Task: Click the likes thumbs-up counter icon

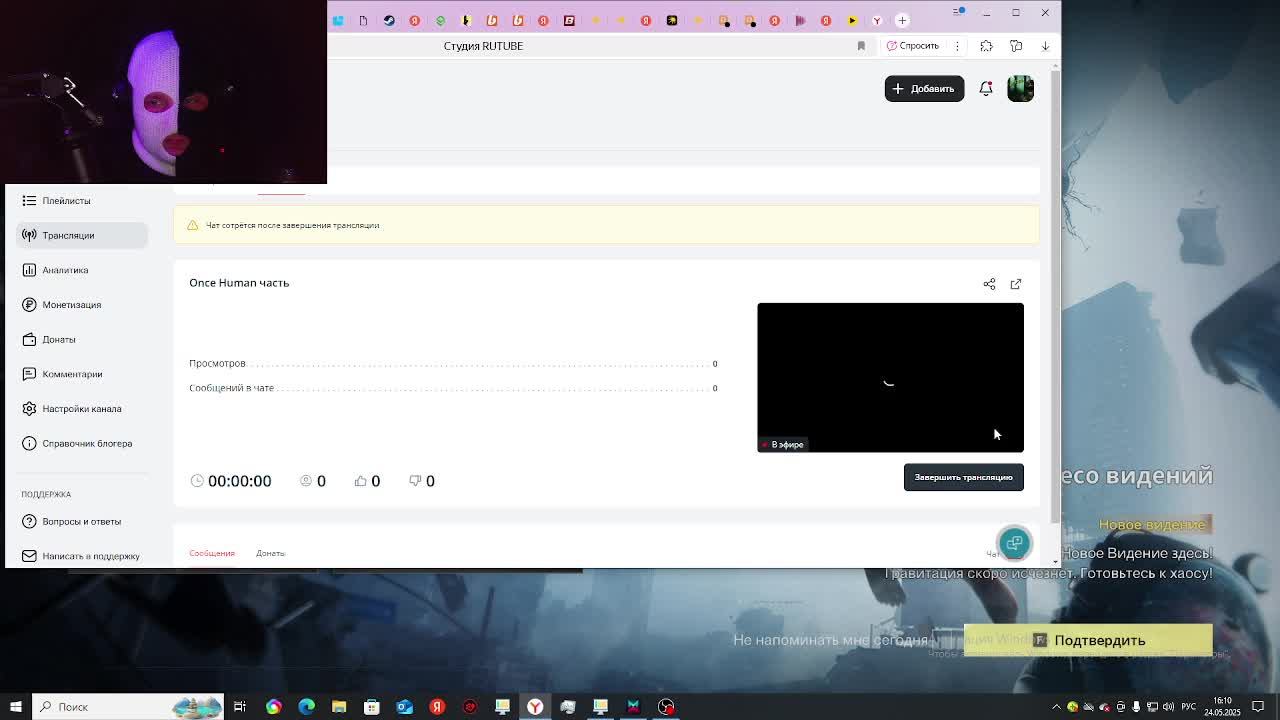Action: click(360, 481)
